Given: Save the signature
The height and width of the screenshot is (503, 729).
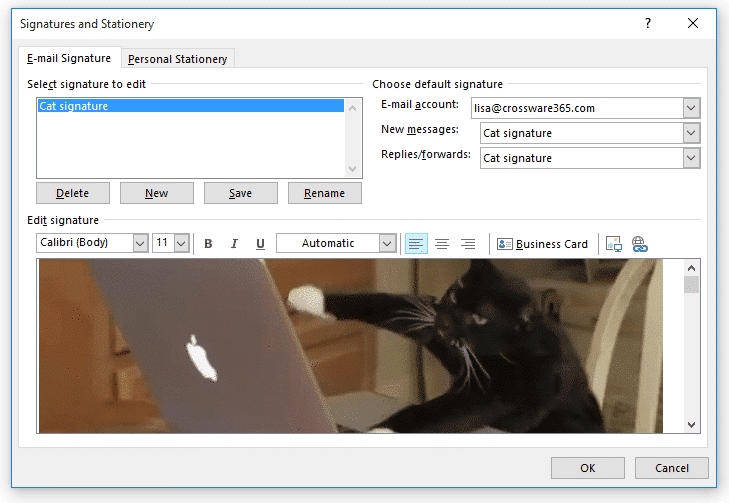Looking at the screenshot, I should pyautogui.click(x=241, y=193).
